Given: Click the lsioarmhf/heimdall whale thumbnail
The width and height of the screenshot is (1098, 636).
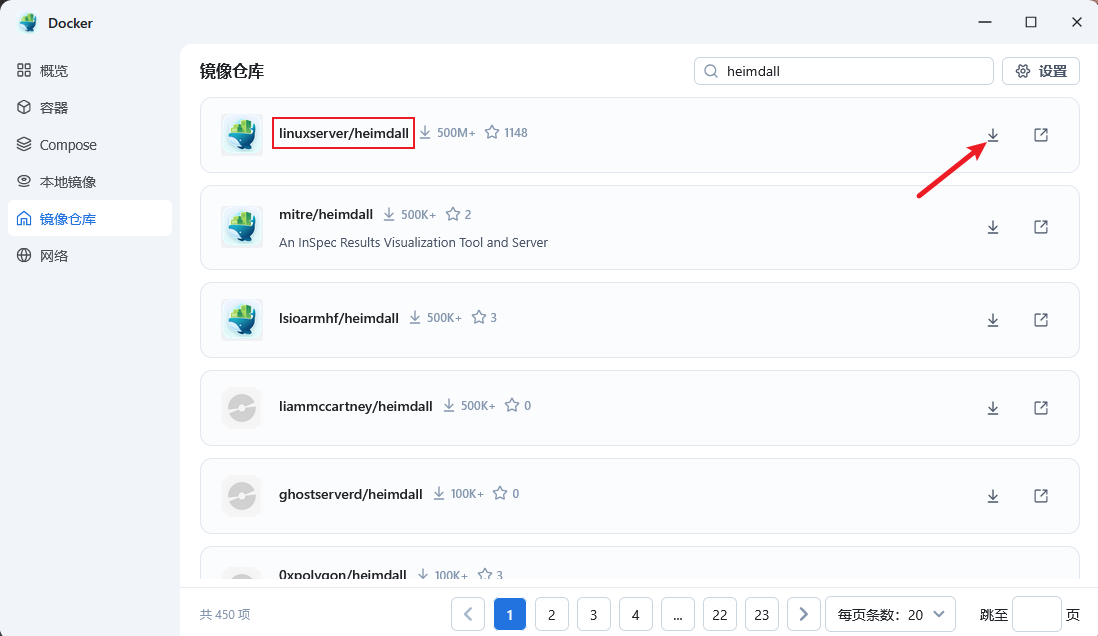Looking at the screenshot, I should click(242, 320).
